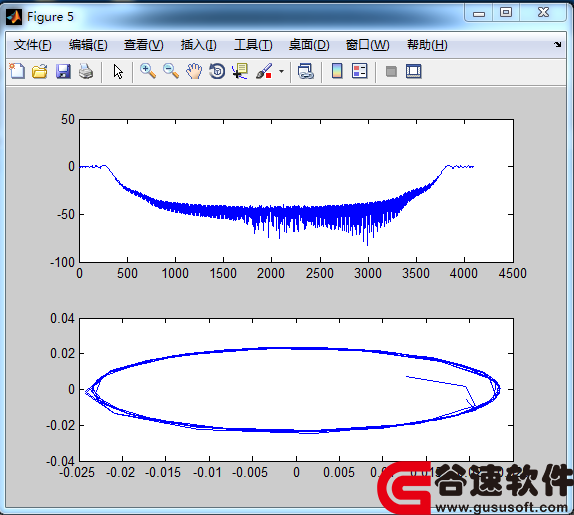Toggle the Brush data tool
Image resolution: width=574 pixels, height=515 pixels.
[264, 71]
